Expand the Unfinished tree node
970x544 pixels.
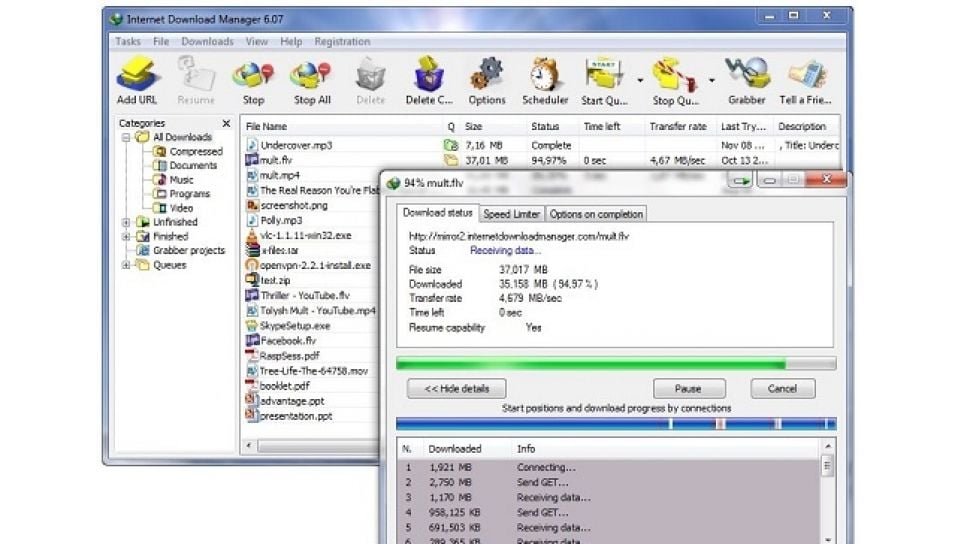pyautogui.click(x=126, y=222)
